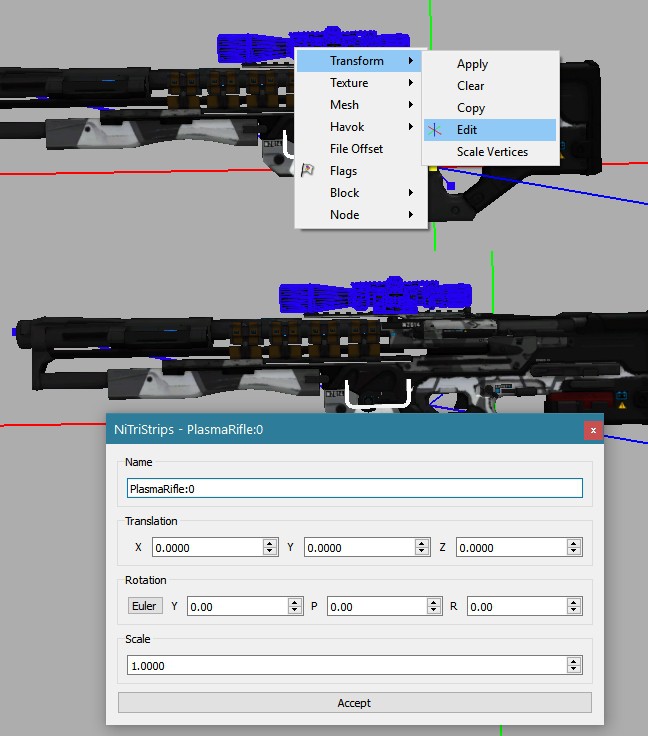
Task: Click the Name text field
Action: tap(354, 489)
